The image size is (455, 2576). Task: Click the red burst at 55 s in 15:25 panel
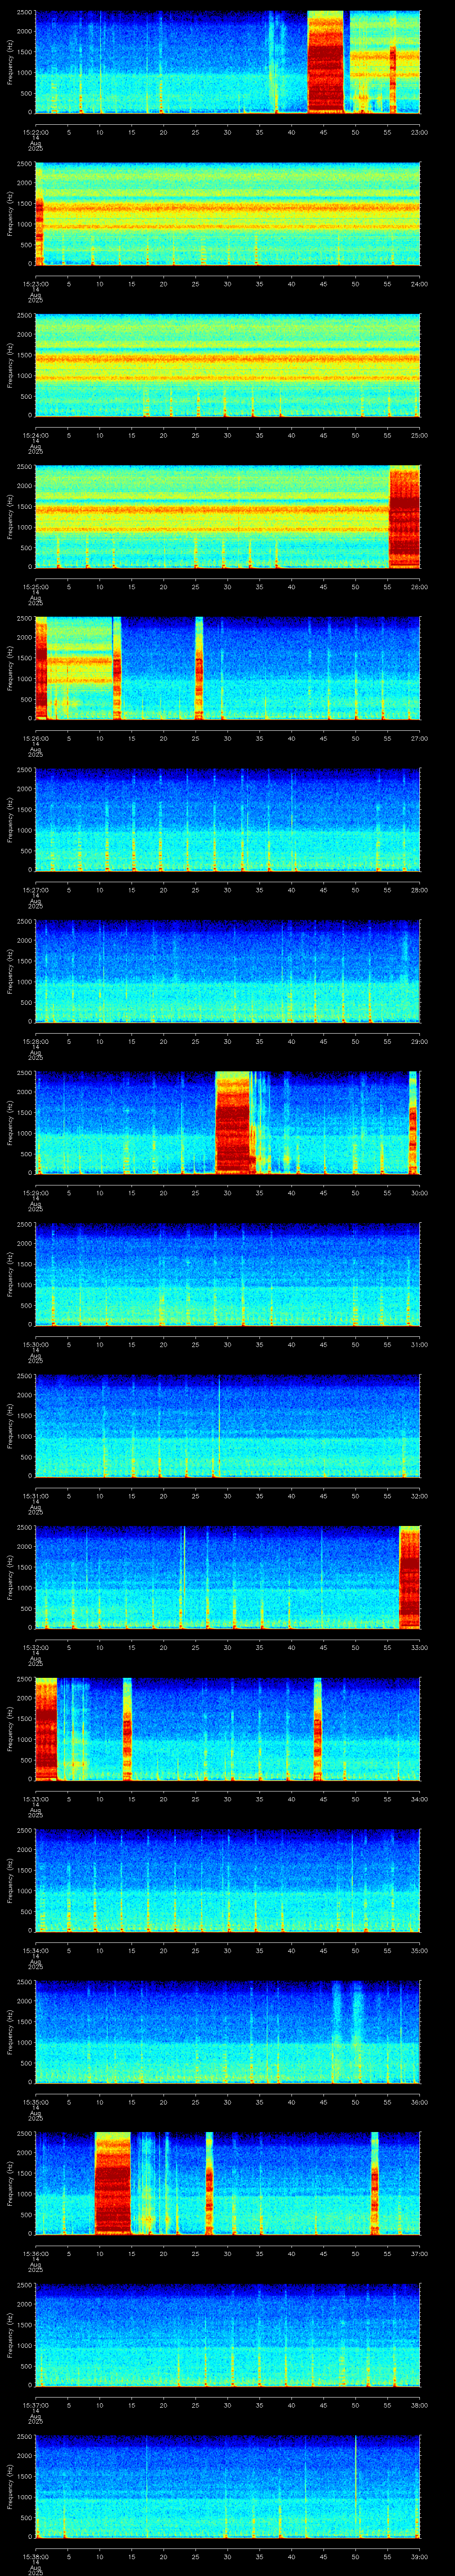pos(404,517)
